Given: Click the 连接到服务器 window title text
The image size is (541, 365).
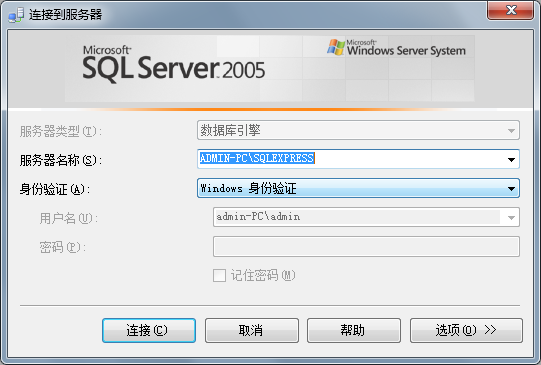Looking at the screenshot, I should pyautogui.click(x=66, y=14).
